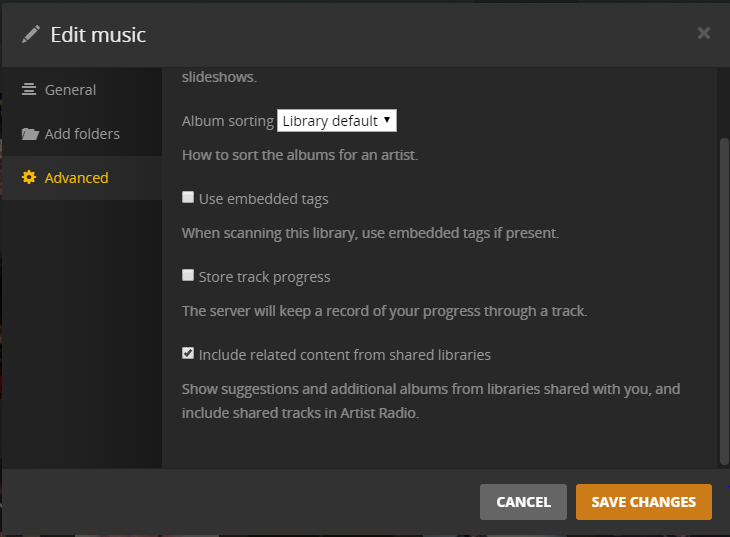Click the "Use embedded tags" label text
730x537 pixels.
click(x=263, y=199)
